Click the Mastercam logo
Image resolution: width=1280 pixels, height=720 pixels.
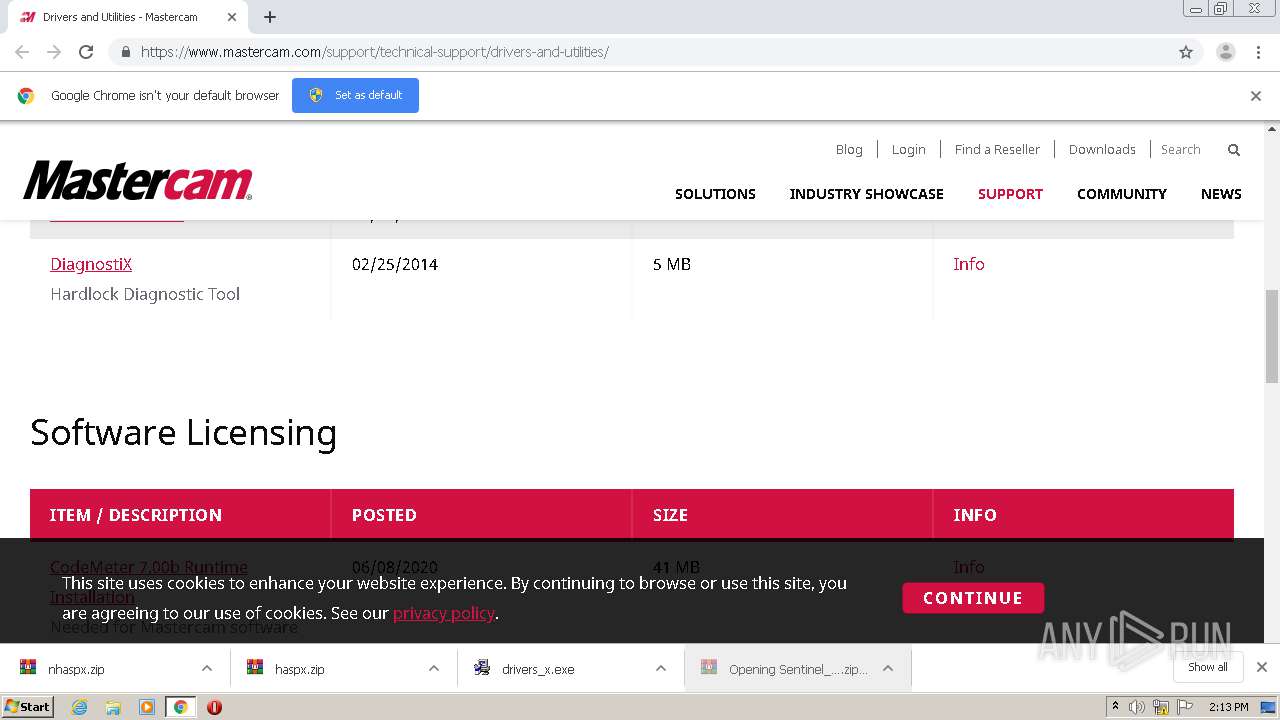138,181
